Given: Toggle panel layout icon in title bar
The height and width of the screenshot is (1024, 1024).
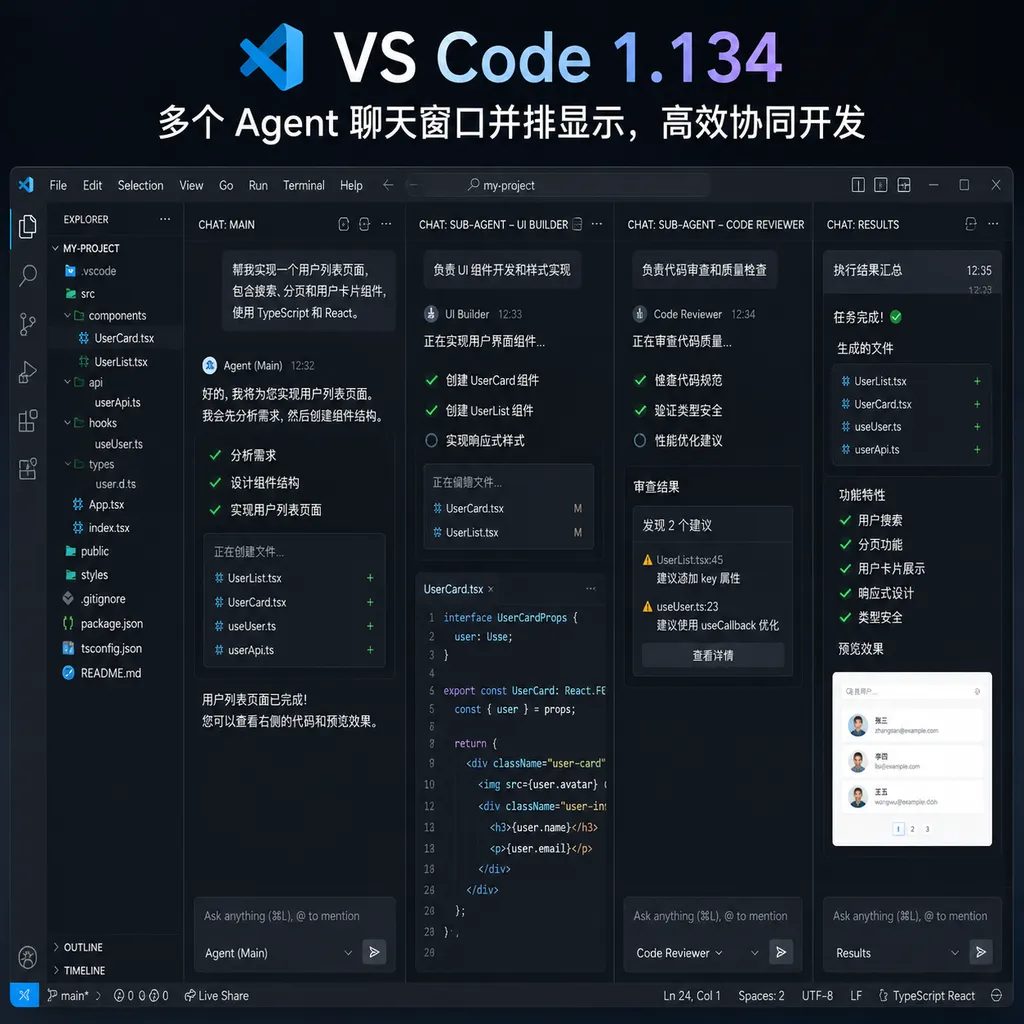Looking at the screenshot, I should 881,185.
